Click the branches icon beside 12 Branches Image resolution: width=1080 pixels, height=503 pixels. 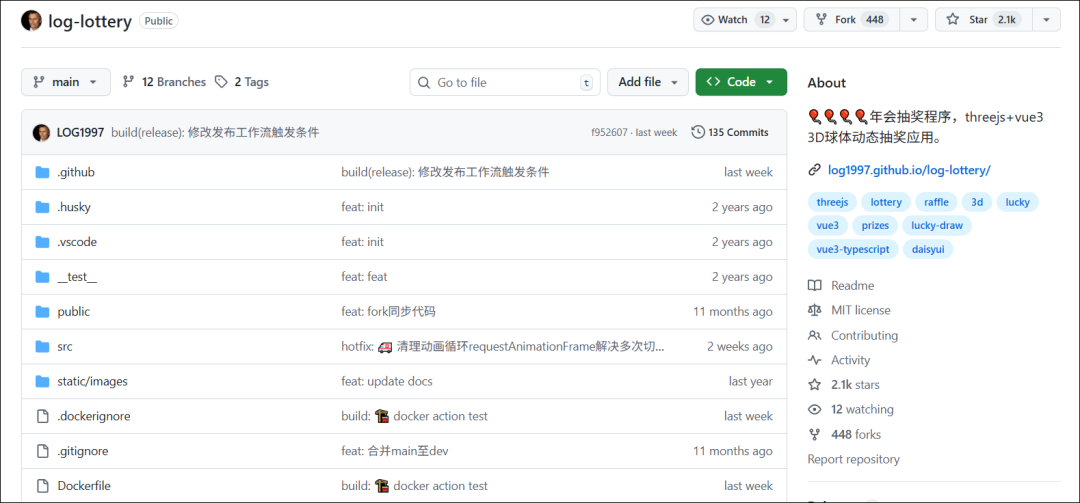(x=129, y=82)
